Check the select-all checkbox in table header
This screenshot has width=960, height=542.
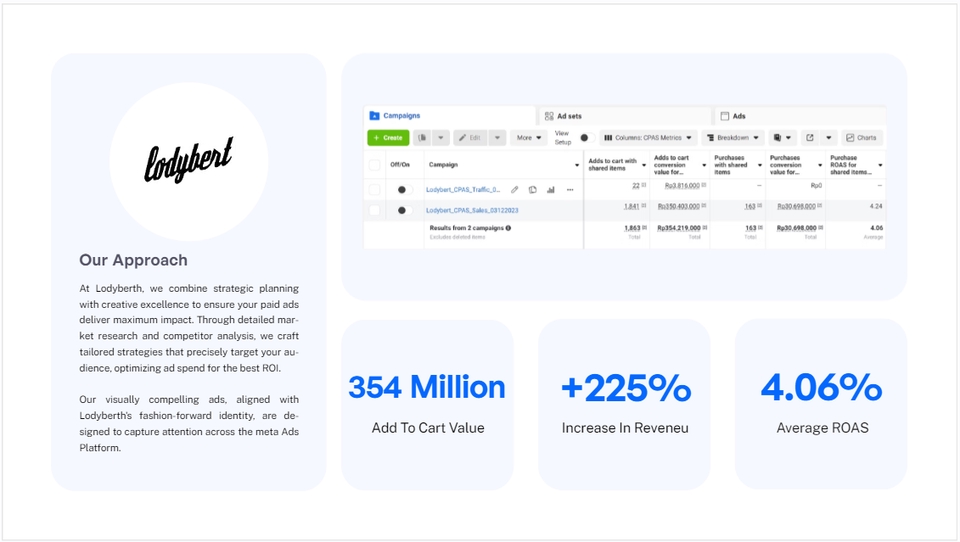374,165
